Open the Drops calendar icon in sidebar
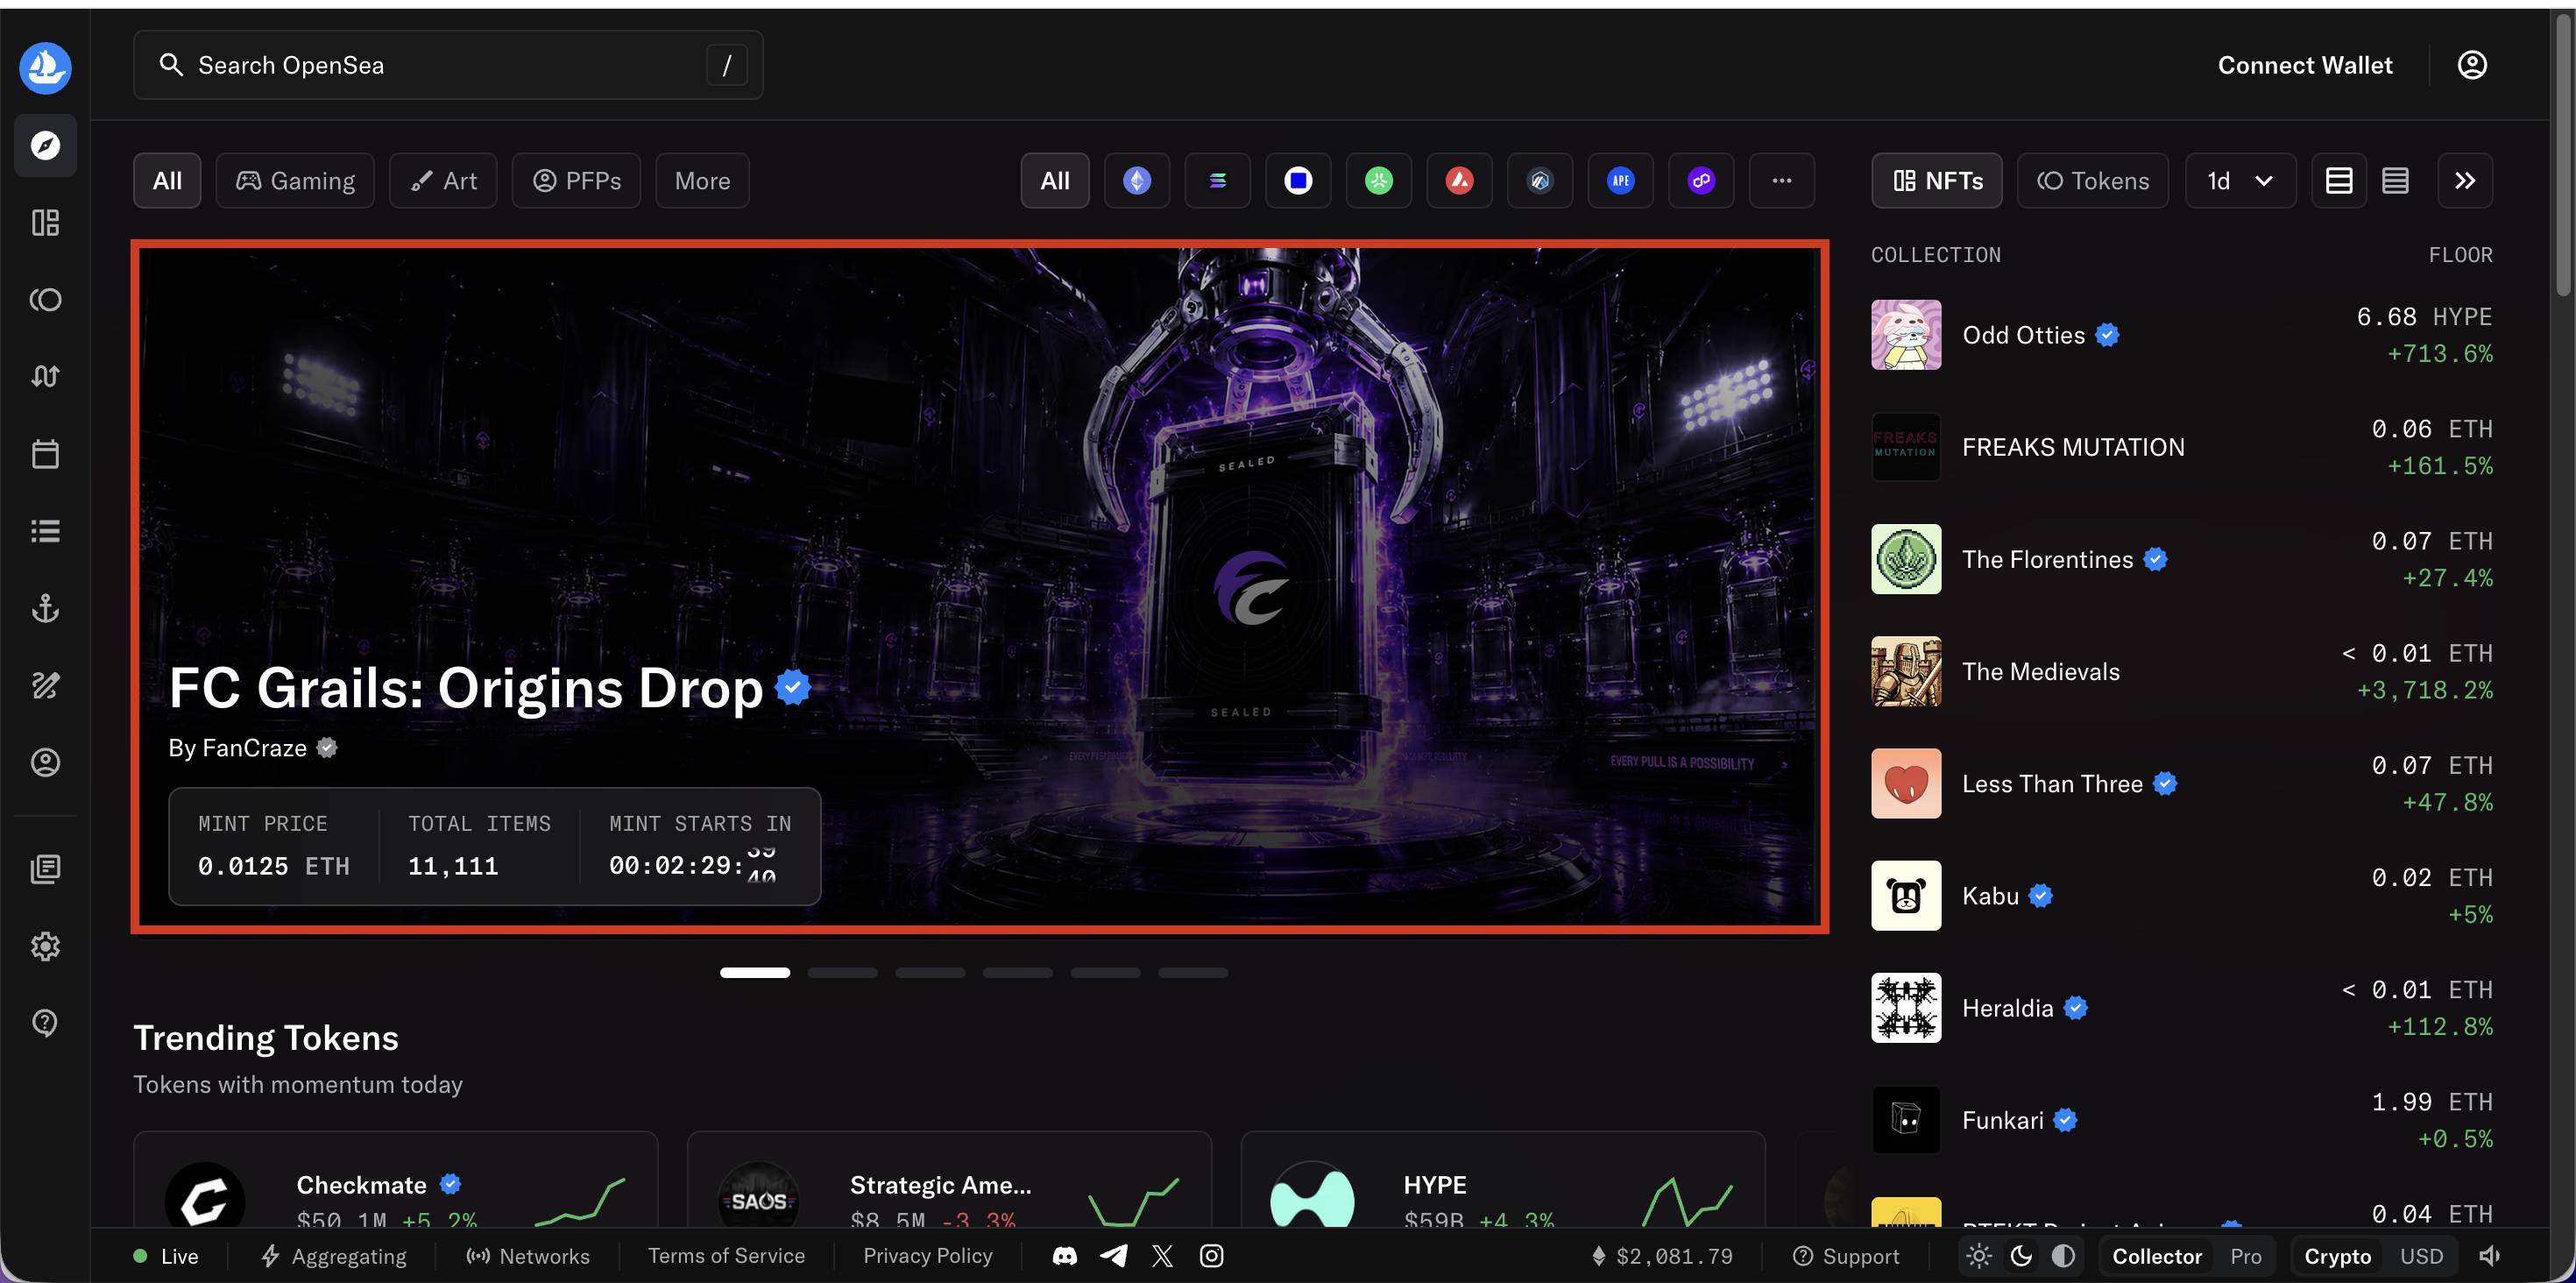 click(x=45, y=454)
